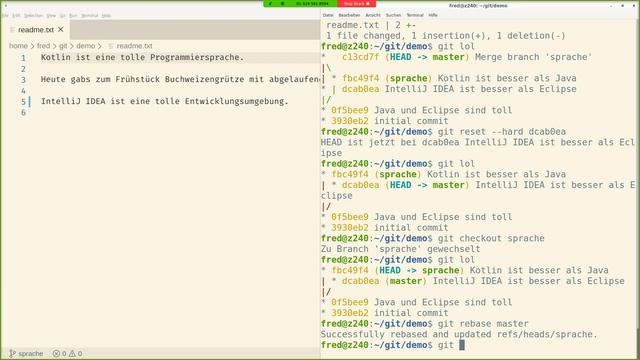Click the terminal title 'fred@z240: ~/git/demo'
640x360 pixels.
[x=478, y=6]
